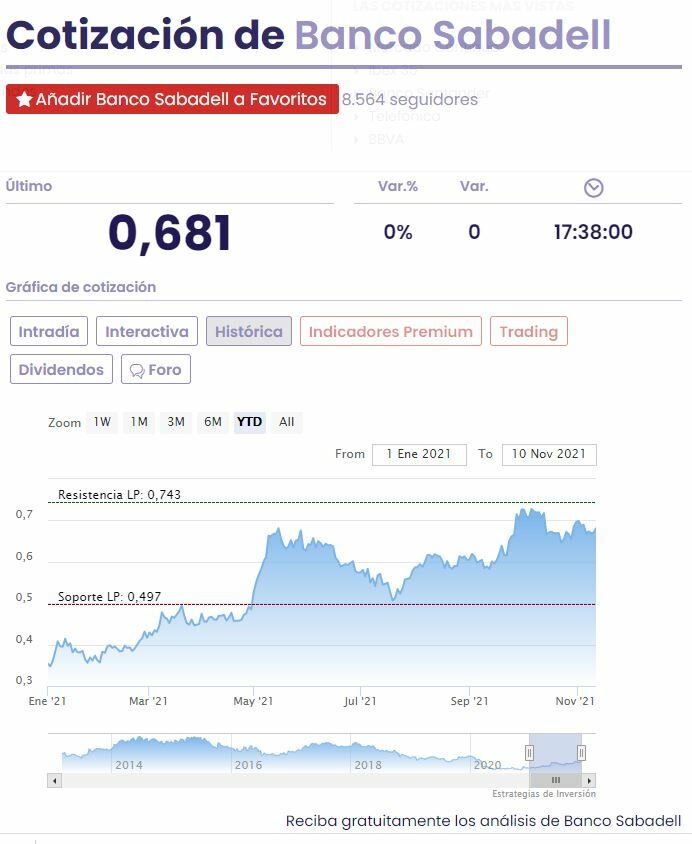Select the 3M zoom range
This screenshot has height=844, width=692.
pos(176,422)
